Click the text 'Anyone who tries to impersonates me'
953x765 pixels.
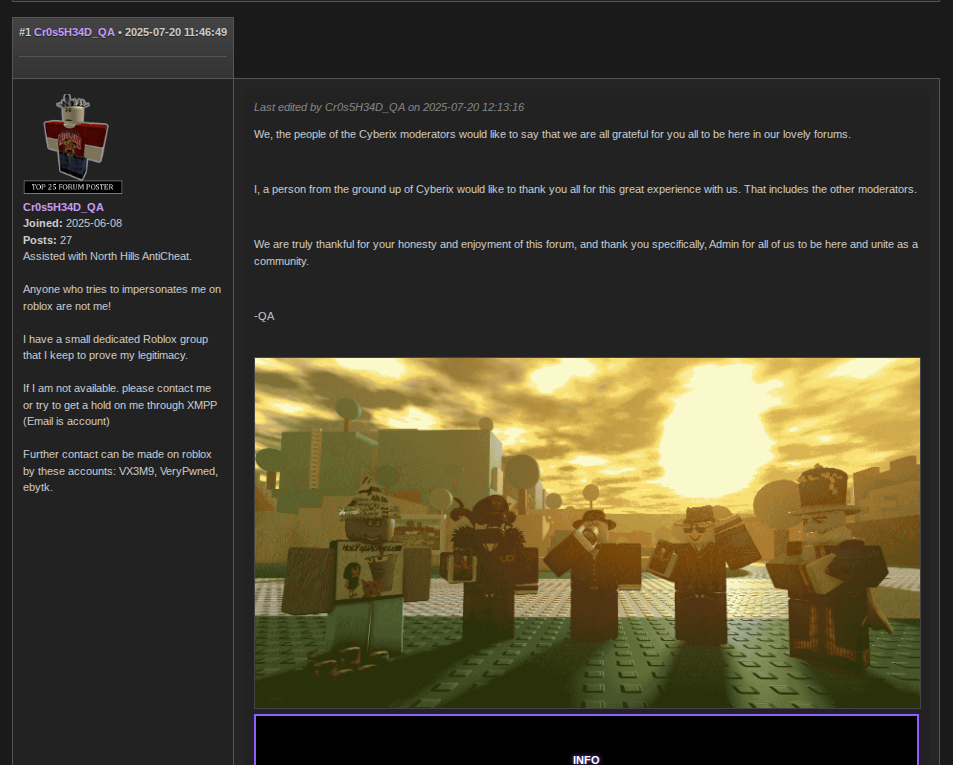tap(122, 298)
